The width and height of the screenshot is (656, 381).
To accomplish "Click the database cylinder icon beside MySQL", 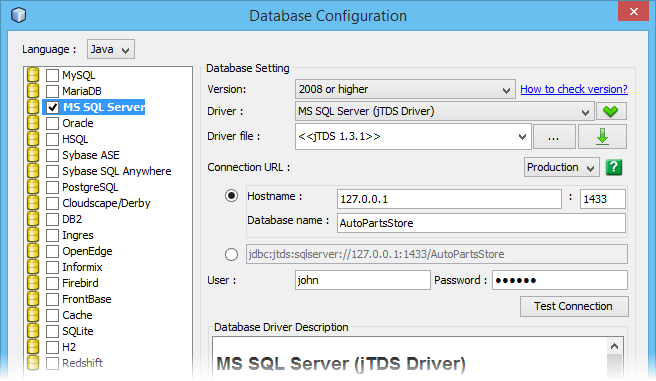I will click(x=33, y=75).
